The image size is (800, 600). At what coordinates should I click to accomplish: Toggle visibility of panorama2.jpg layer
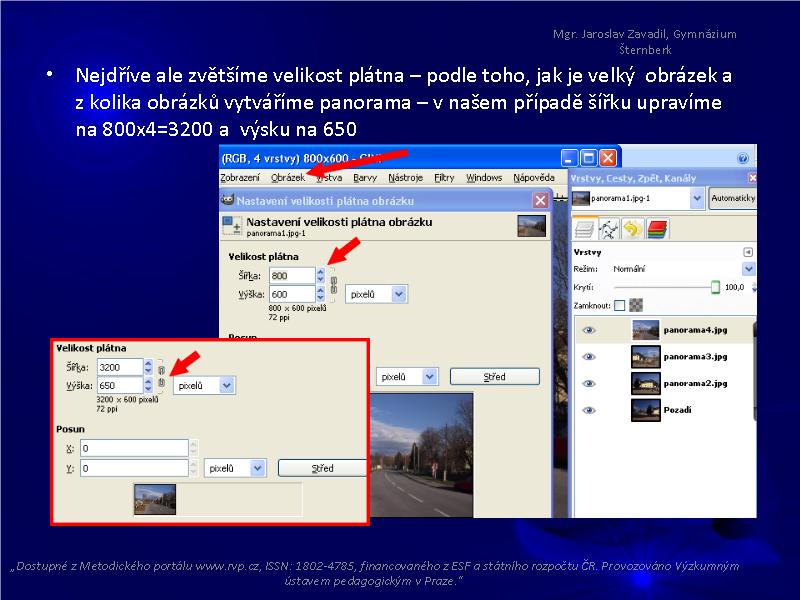pyautogui.click(x=589, y=383)
